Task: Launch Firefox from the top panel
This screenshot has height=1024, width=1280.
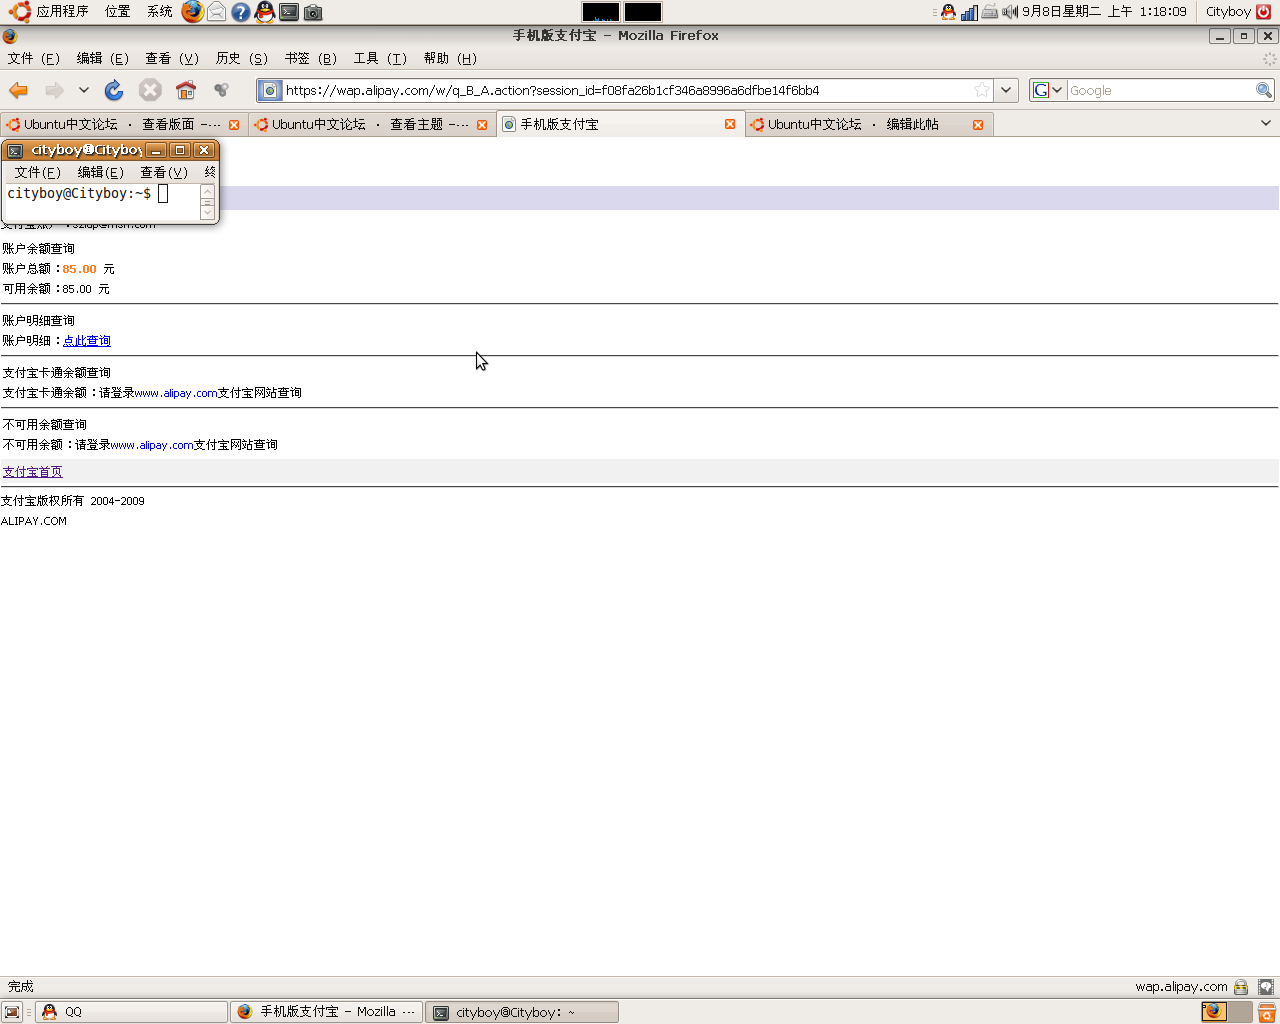Action: 192,12
